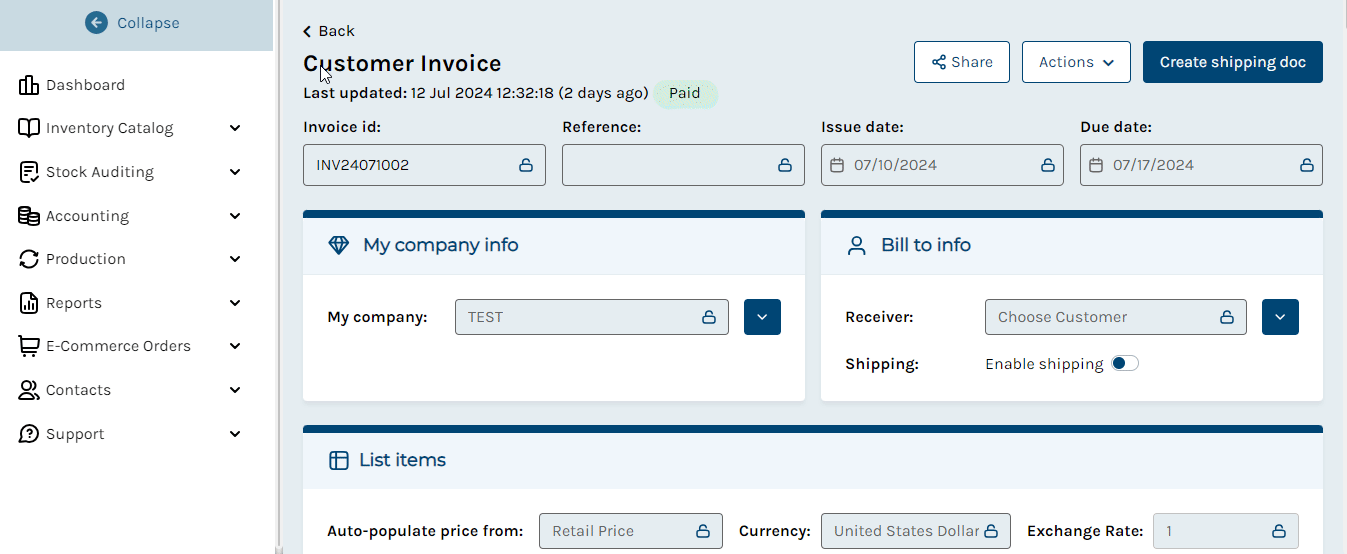Image resolution: width=1347 pixels, height=554 pixels.
Task: Click the Contacts people icon
Action: pos(29,390)
